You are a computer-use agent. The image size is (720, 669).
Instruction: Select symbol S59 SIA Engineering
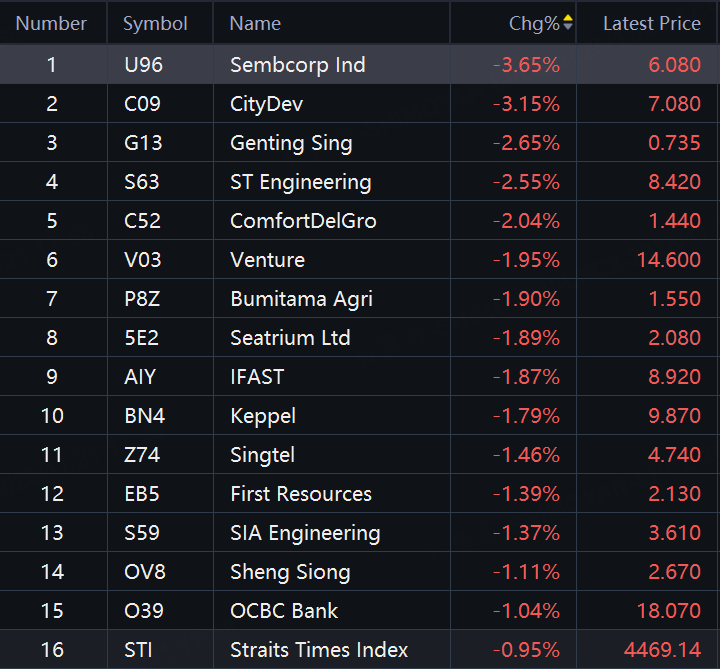[x=142, y=533]
